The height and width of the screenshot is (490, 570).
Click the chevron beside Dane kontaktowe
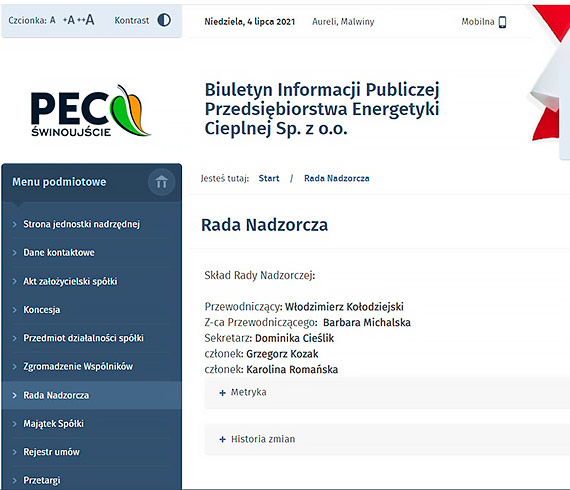click(15, 253)
